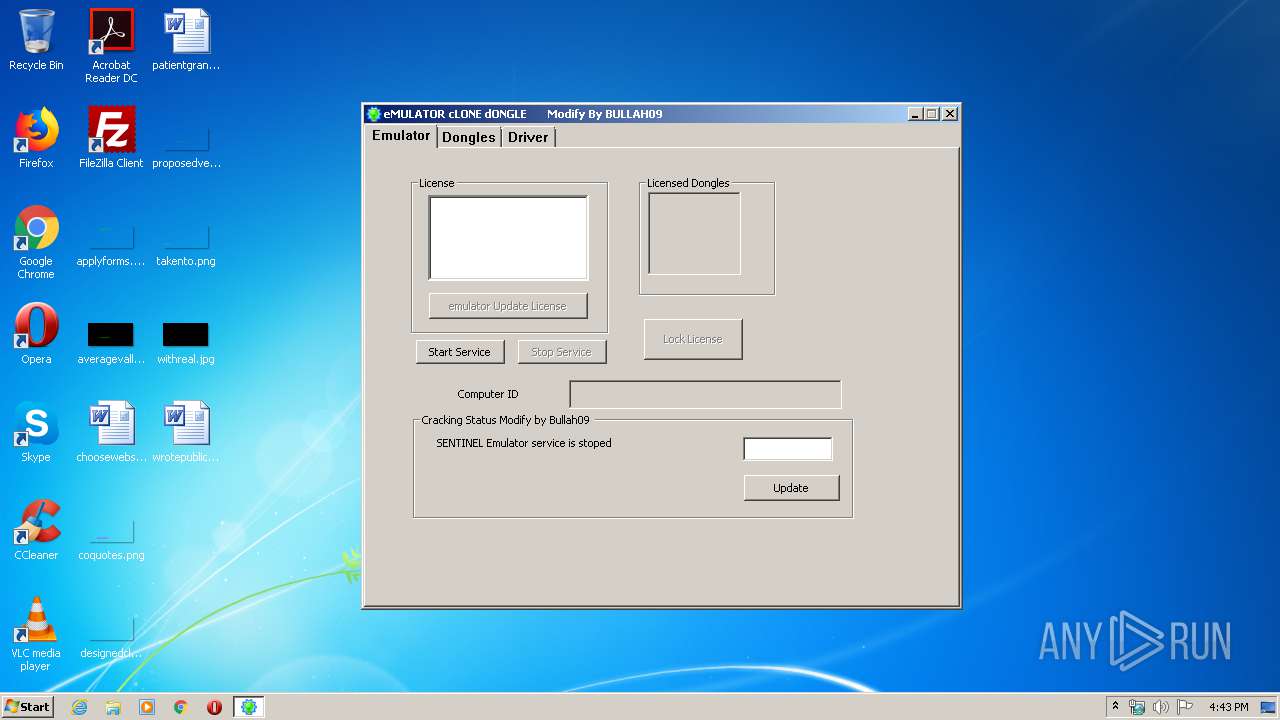Click the Lock License button
This screenshot has width=1280, height=720.
click(x=693, y=339)
